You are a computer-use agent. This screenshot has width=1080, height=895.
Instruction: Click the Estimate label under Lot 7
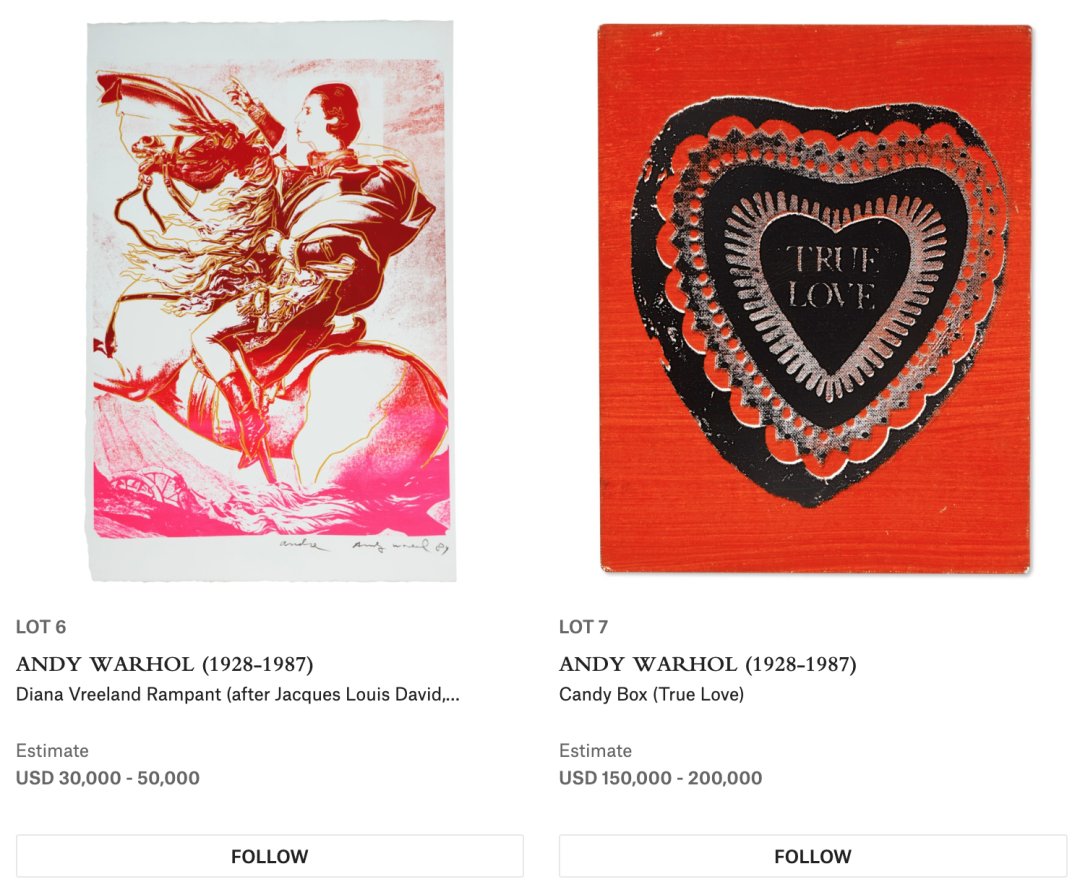click(x=595, y=750)
